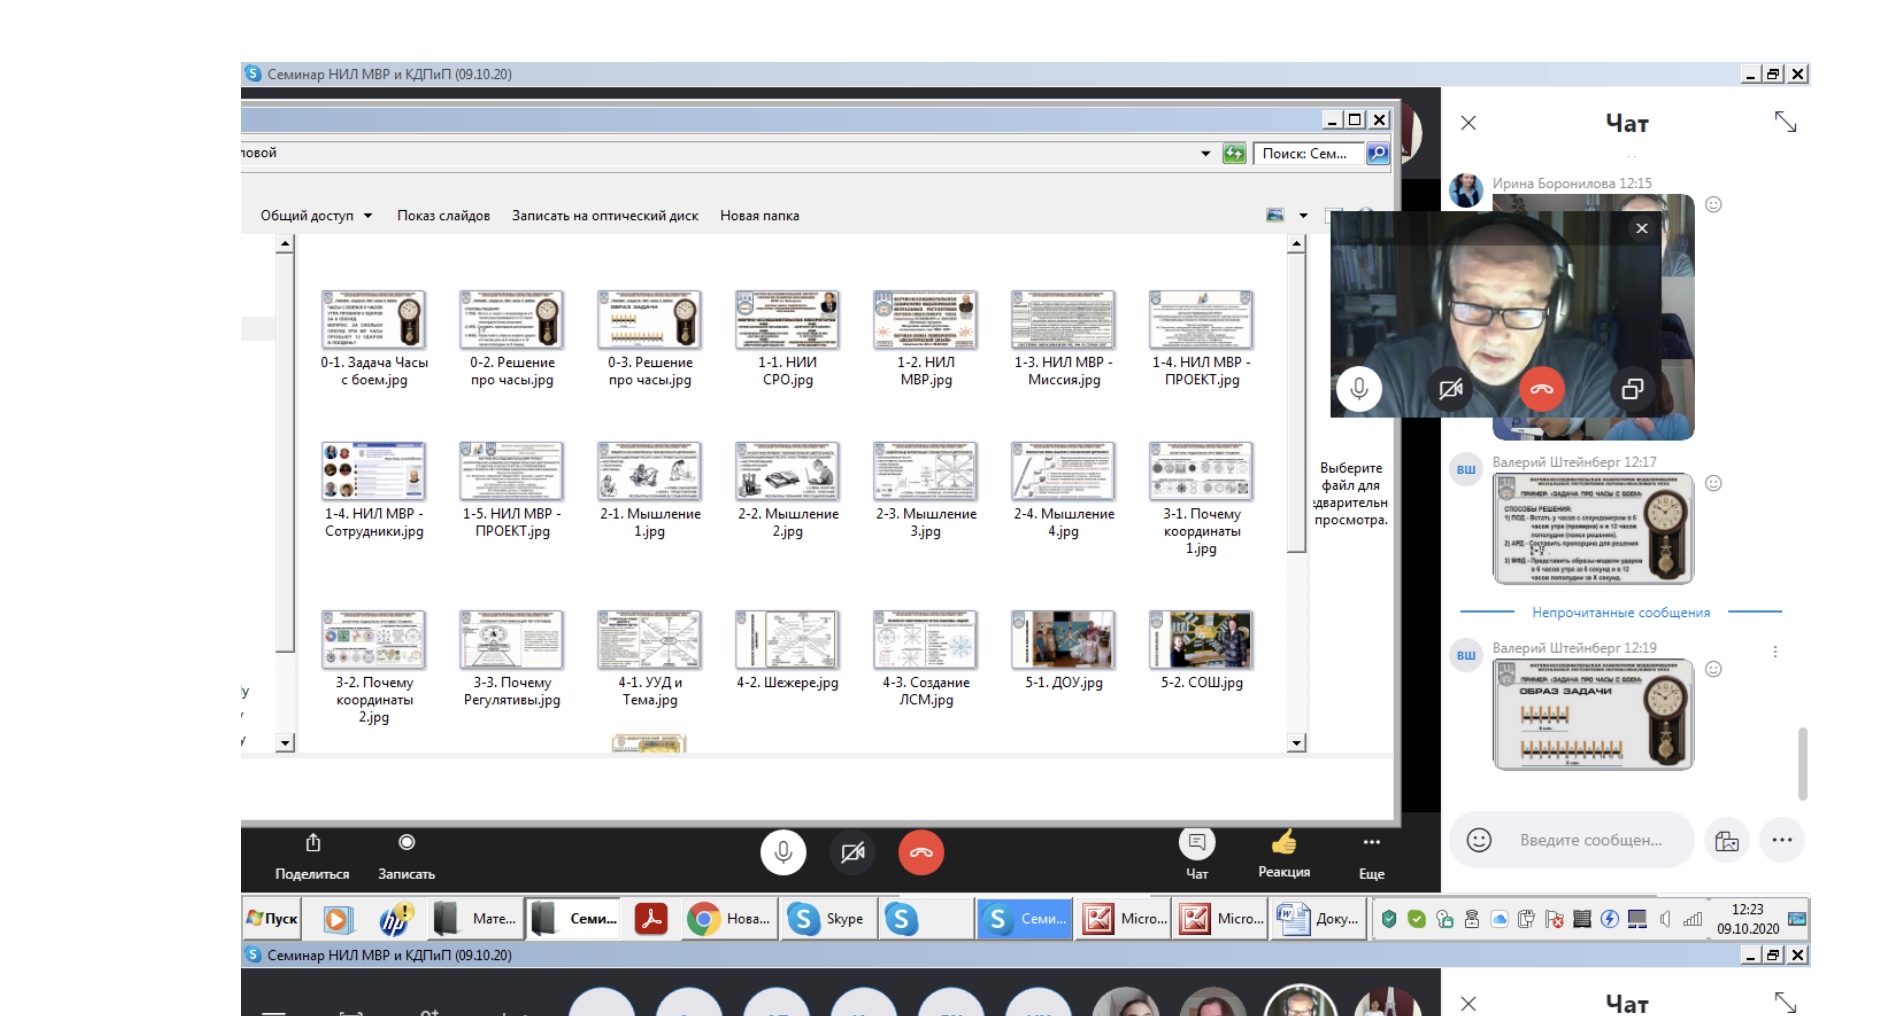Click the pop-out icon on the video preview
Screen dimensions: 1884x1016
[x=1632, y=389]
